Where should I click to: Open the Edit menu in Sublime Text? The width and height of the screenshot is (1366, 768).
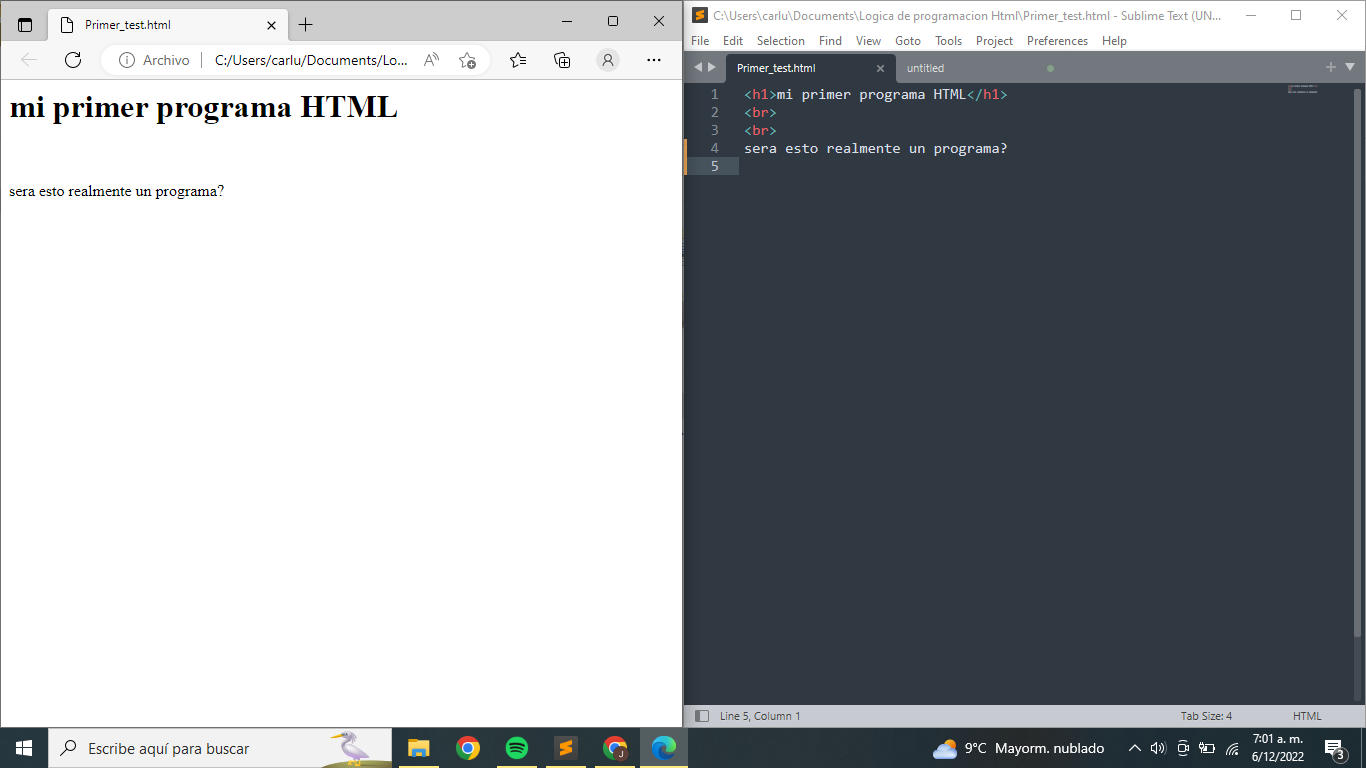(733, 41)
